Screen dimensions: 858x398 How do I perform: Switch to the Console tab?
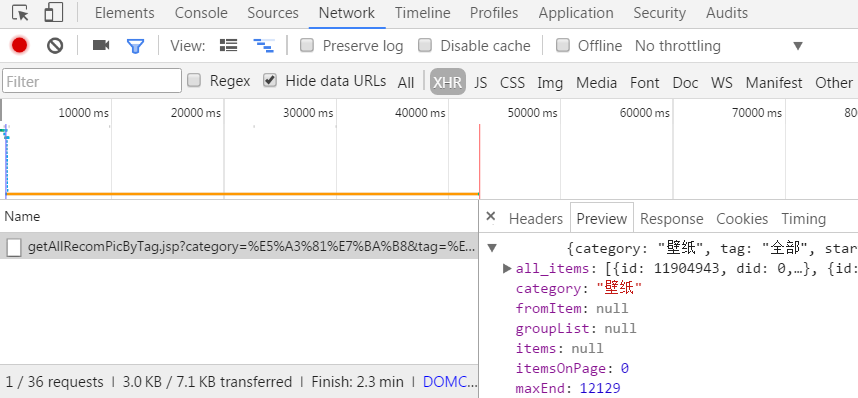coord(201,13)
